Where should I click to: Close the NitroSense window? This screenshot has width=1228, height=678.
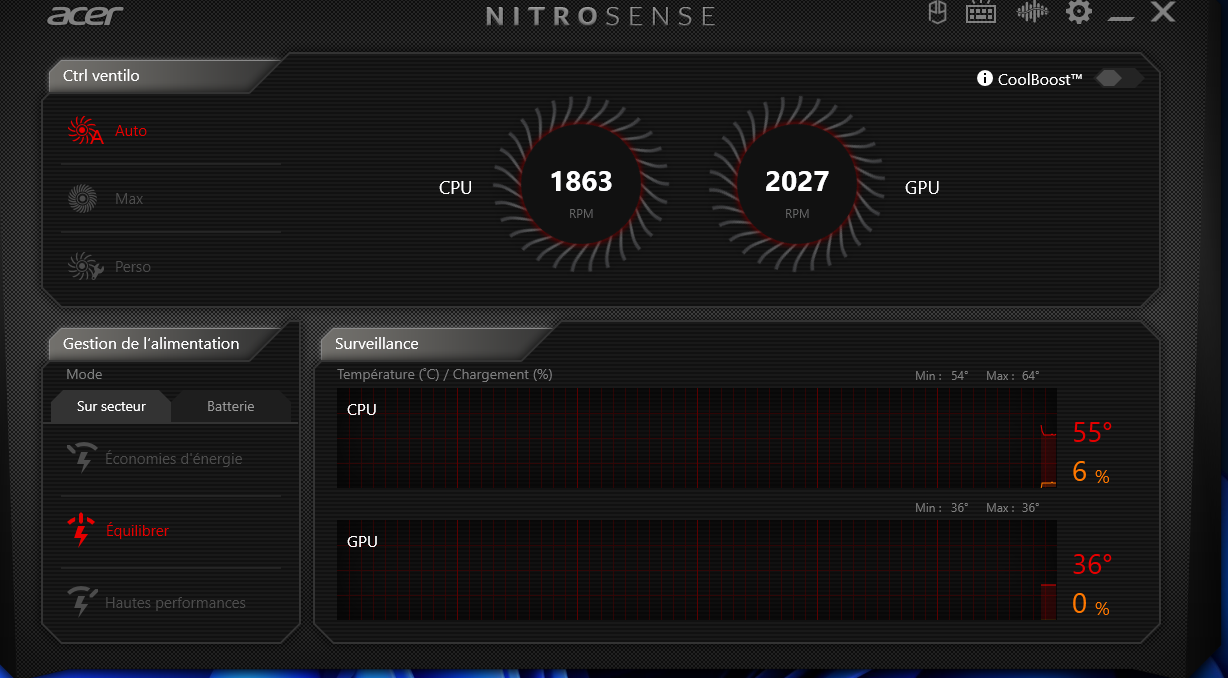click(1162, 12)
